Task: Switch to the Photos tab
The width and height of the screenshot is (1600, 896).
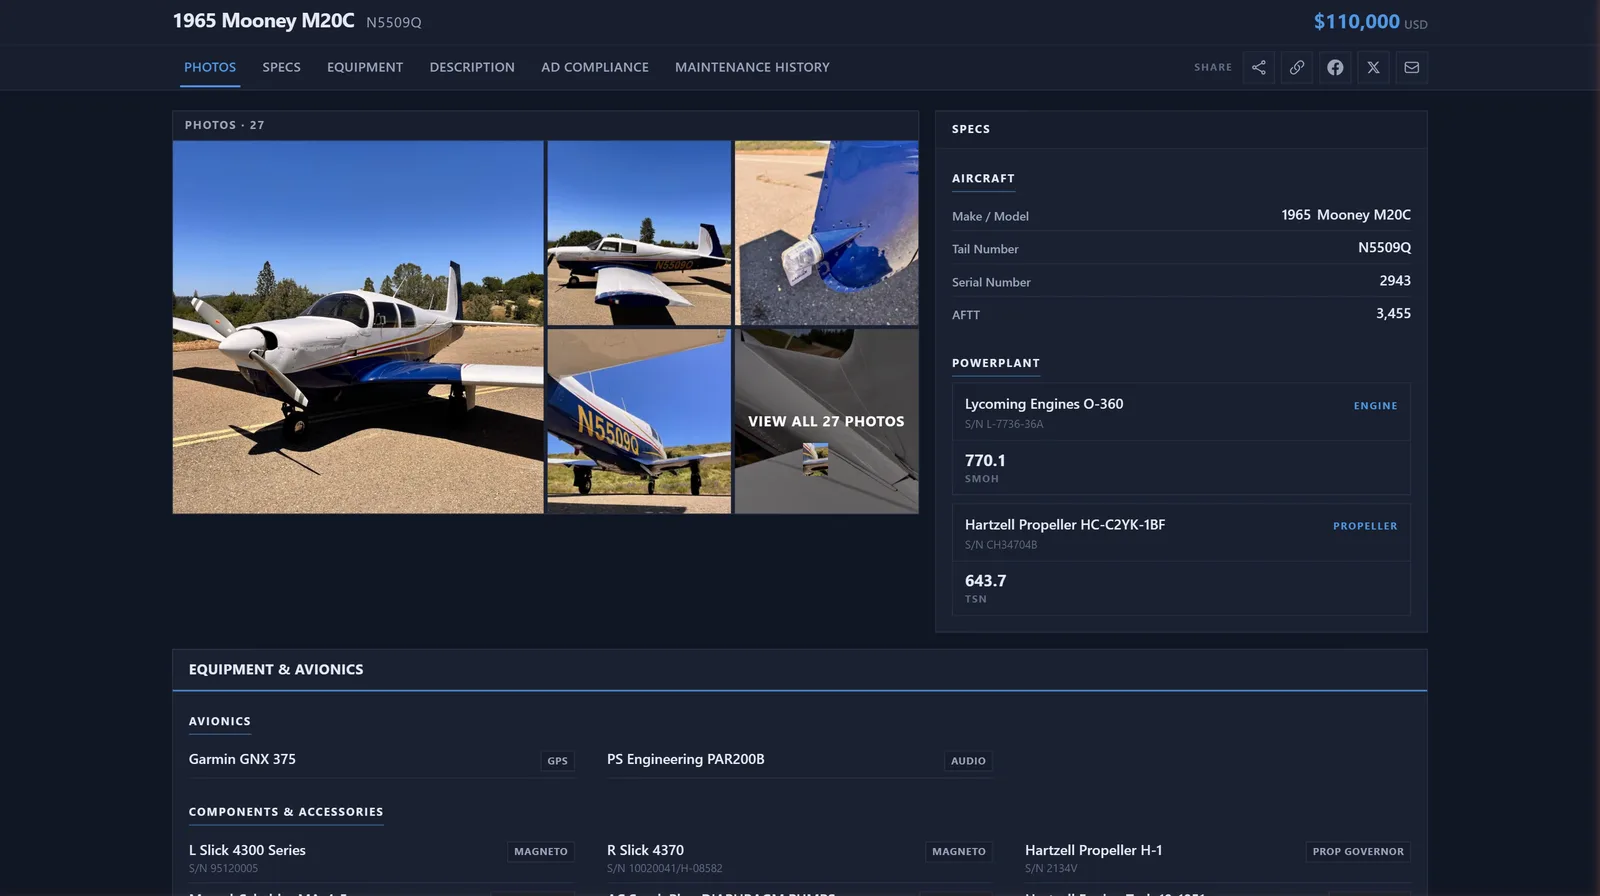Action: tap(210, 67)
